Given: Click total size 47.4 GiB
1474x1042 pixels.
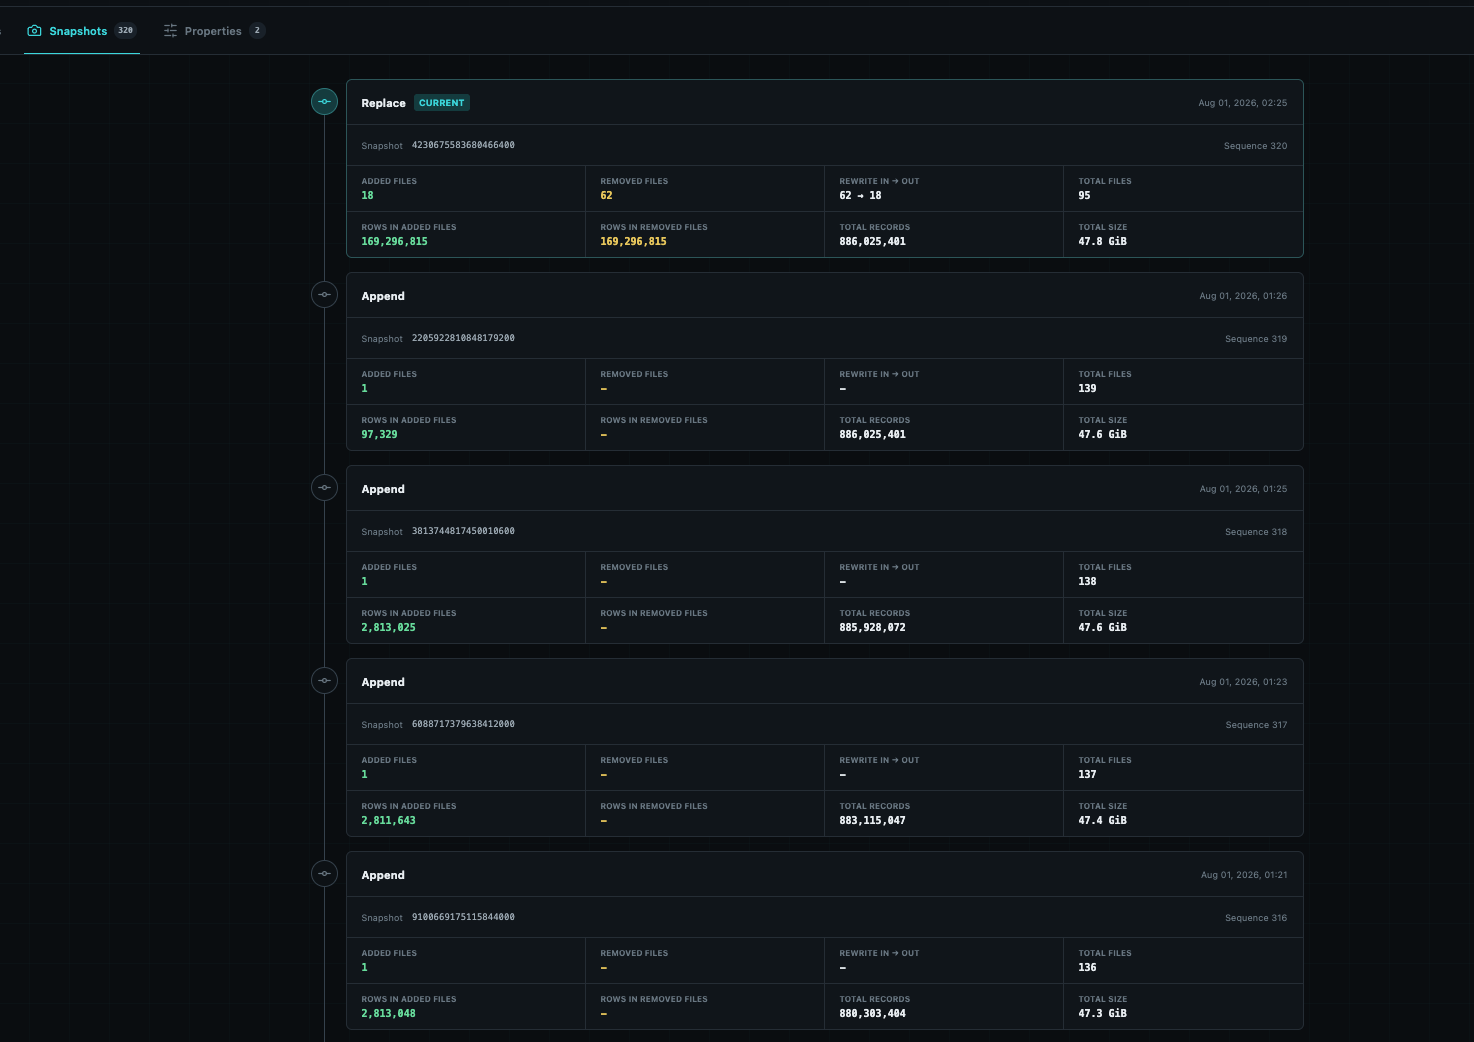Looking at the screenshot, I should pyautogui.click(x=1102, y=820).
